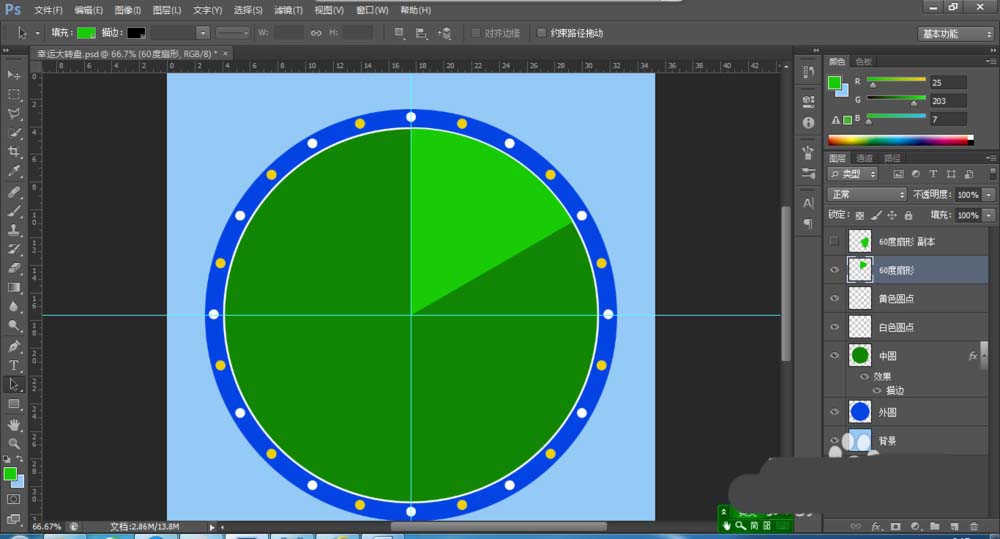This screenshot has width=1000, height=539.
Task: Click the G color value field
Action: tap(947, 101)
